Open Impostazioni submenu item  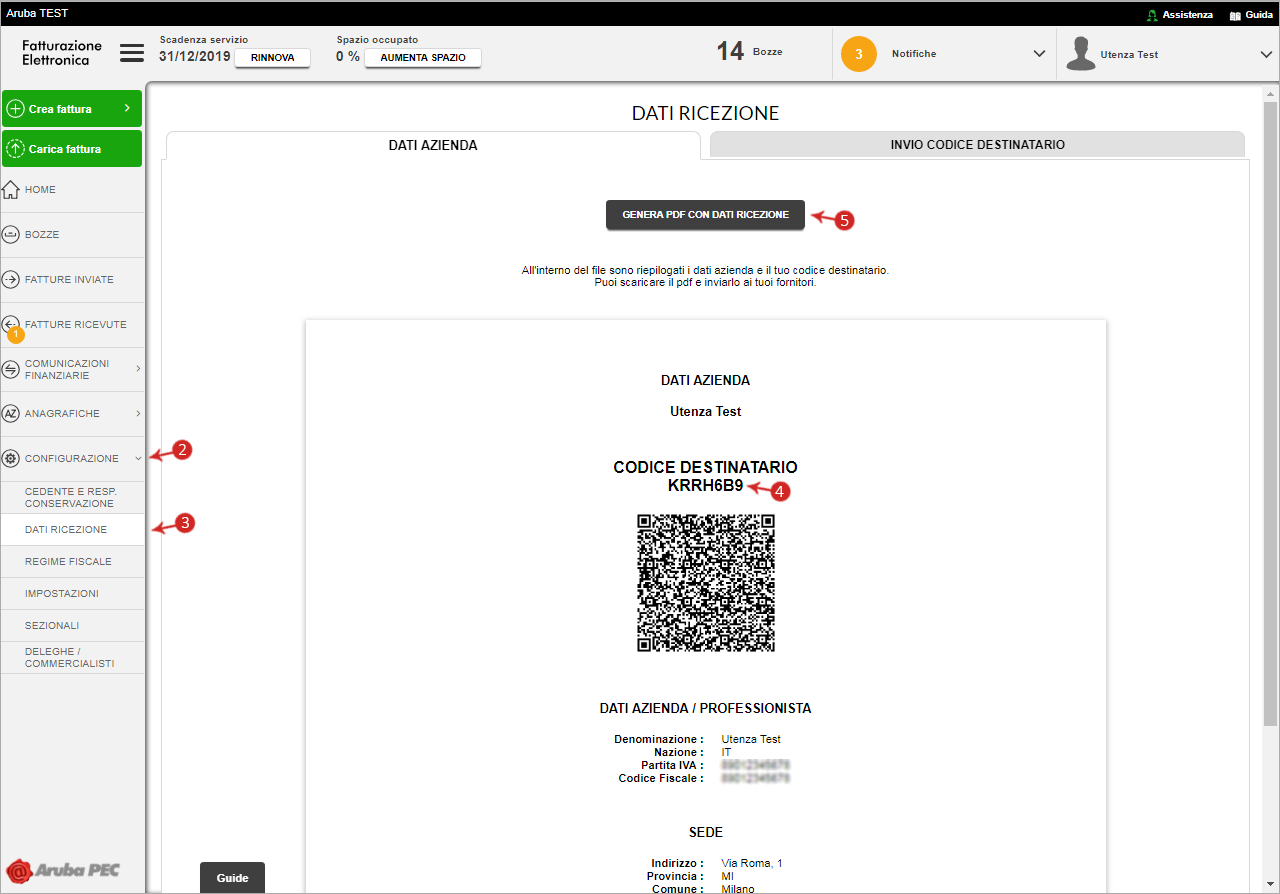[72, 593]
